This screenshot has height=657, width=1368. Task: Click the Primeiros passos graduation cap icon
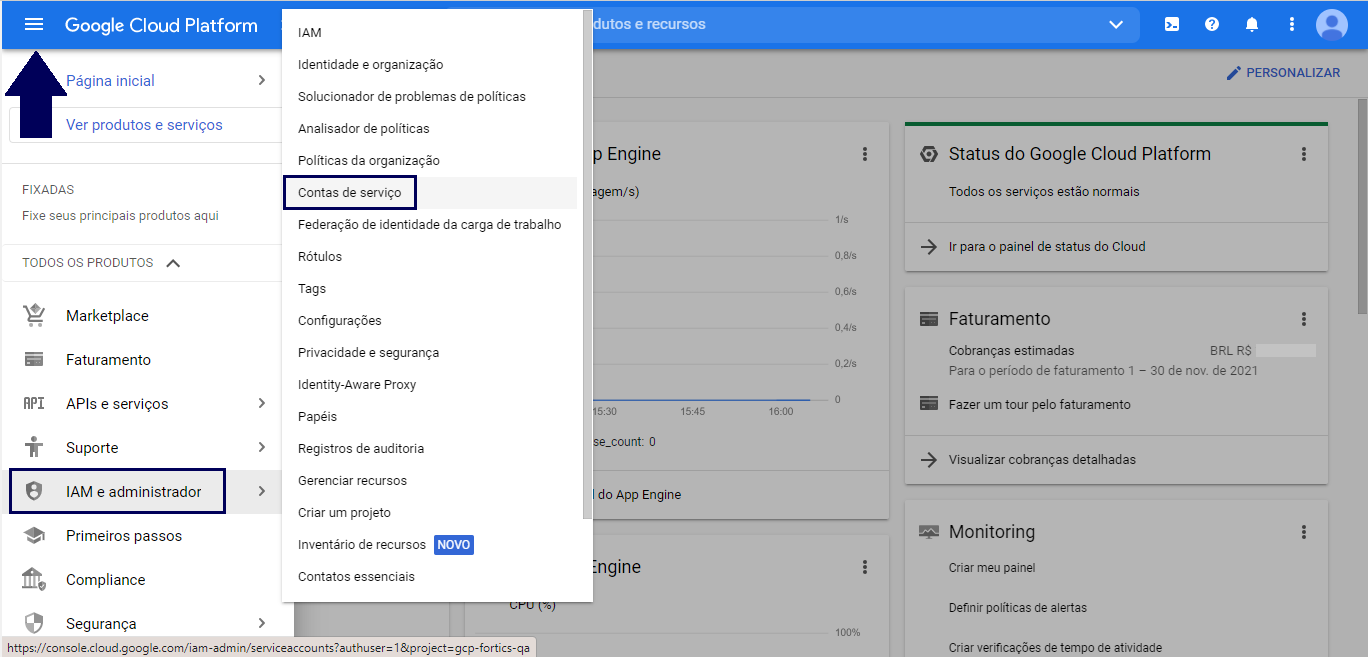(x=34, y=536)
